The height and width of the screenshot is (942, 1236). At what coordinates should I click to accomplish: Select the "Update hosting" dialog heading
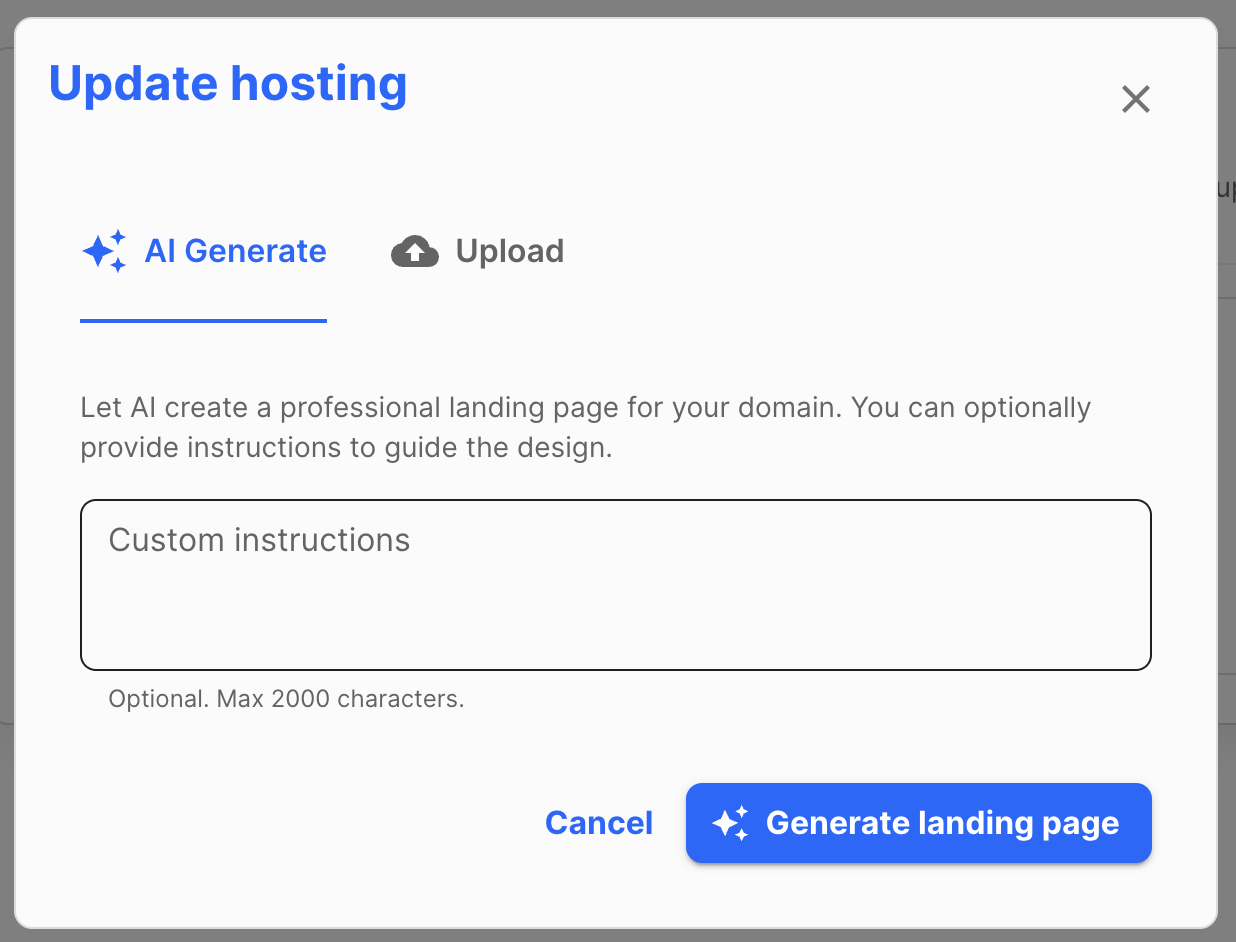tap(228, 84)
